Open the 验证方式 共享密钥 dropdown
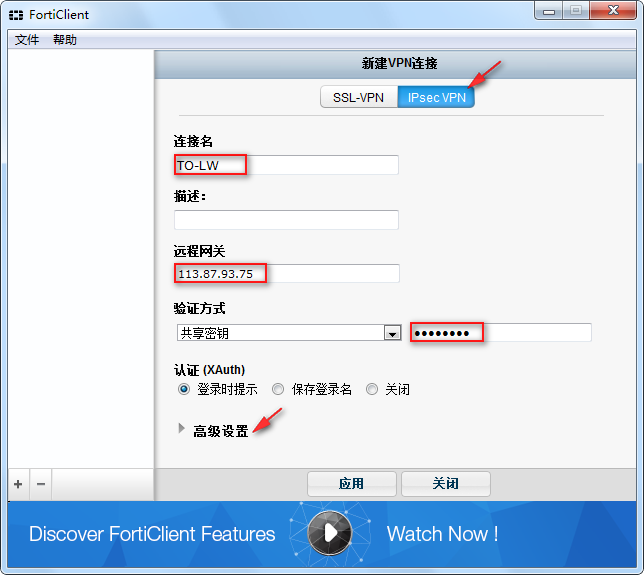The image size is (644, 575). coord(289,333)
